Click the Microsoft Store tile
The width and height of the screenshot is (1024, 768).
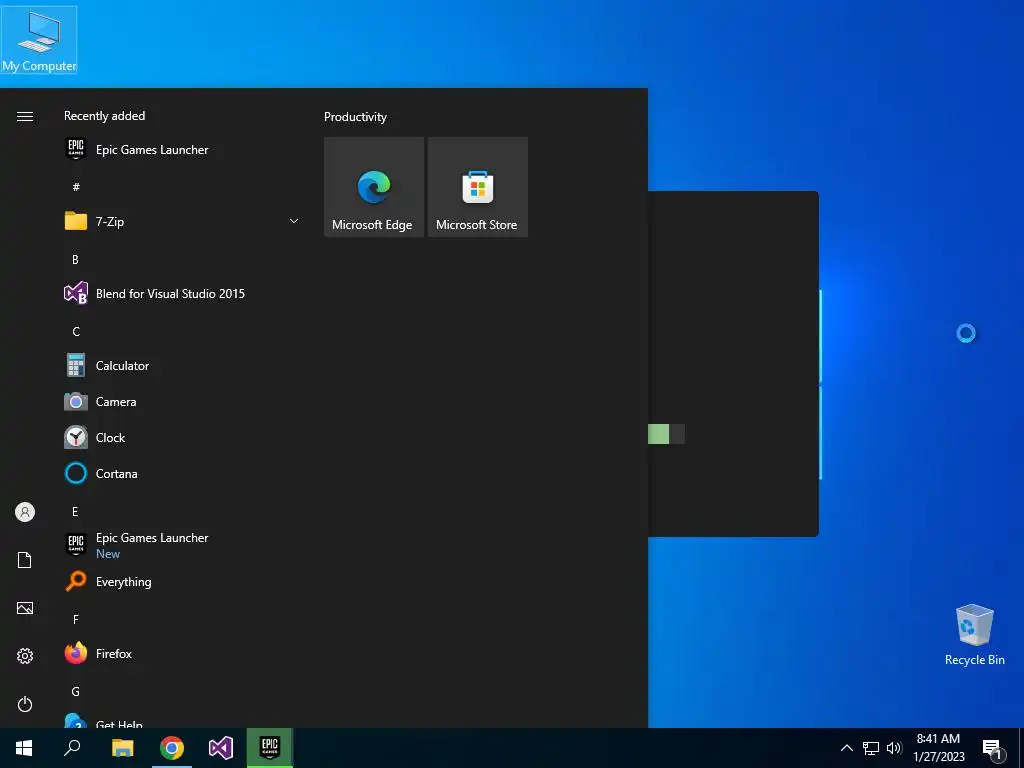477,187
